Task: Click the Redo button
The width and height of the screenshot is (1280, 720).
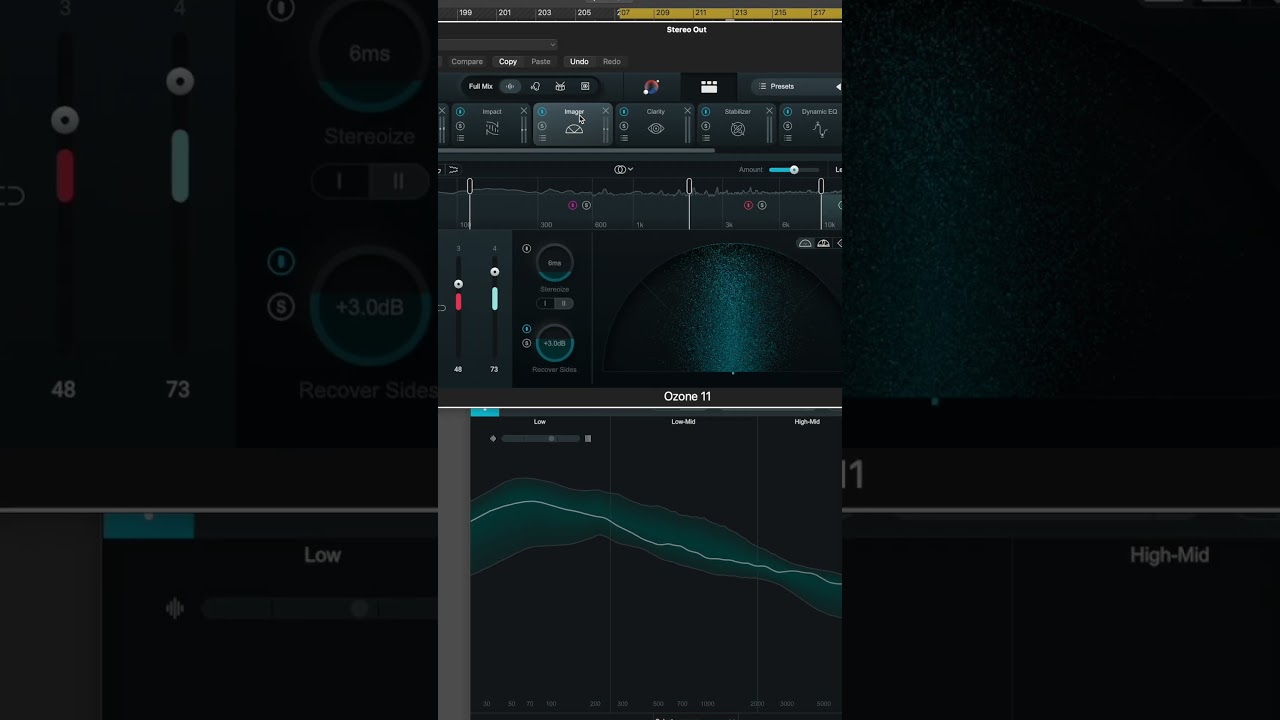Action: tap(612, 62)
